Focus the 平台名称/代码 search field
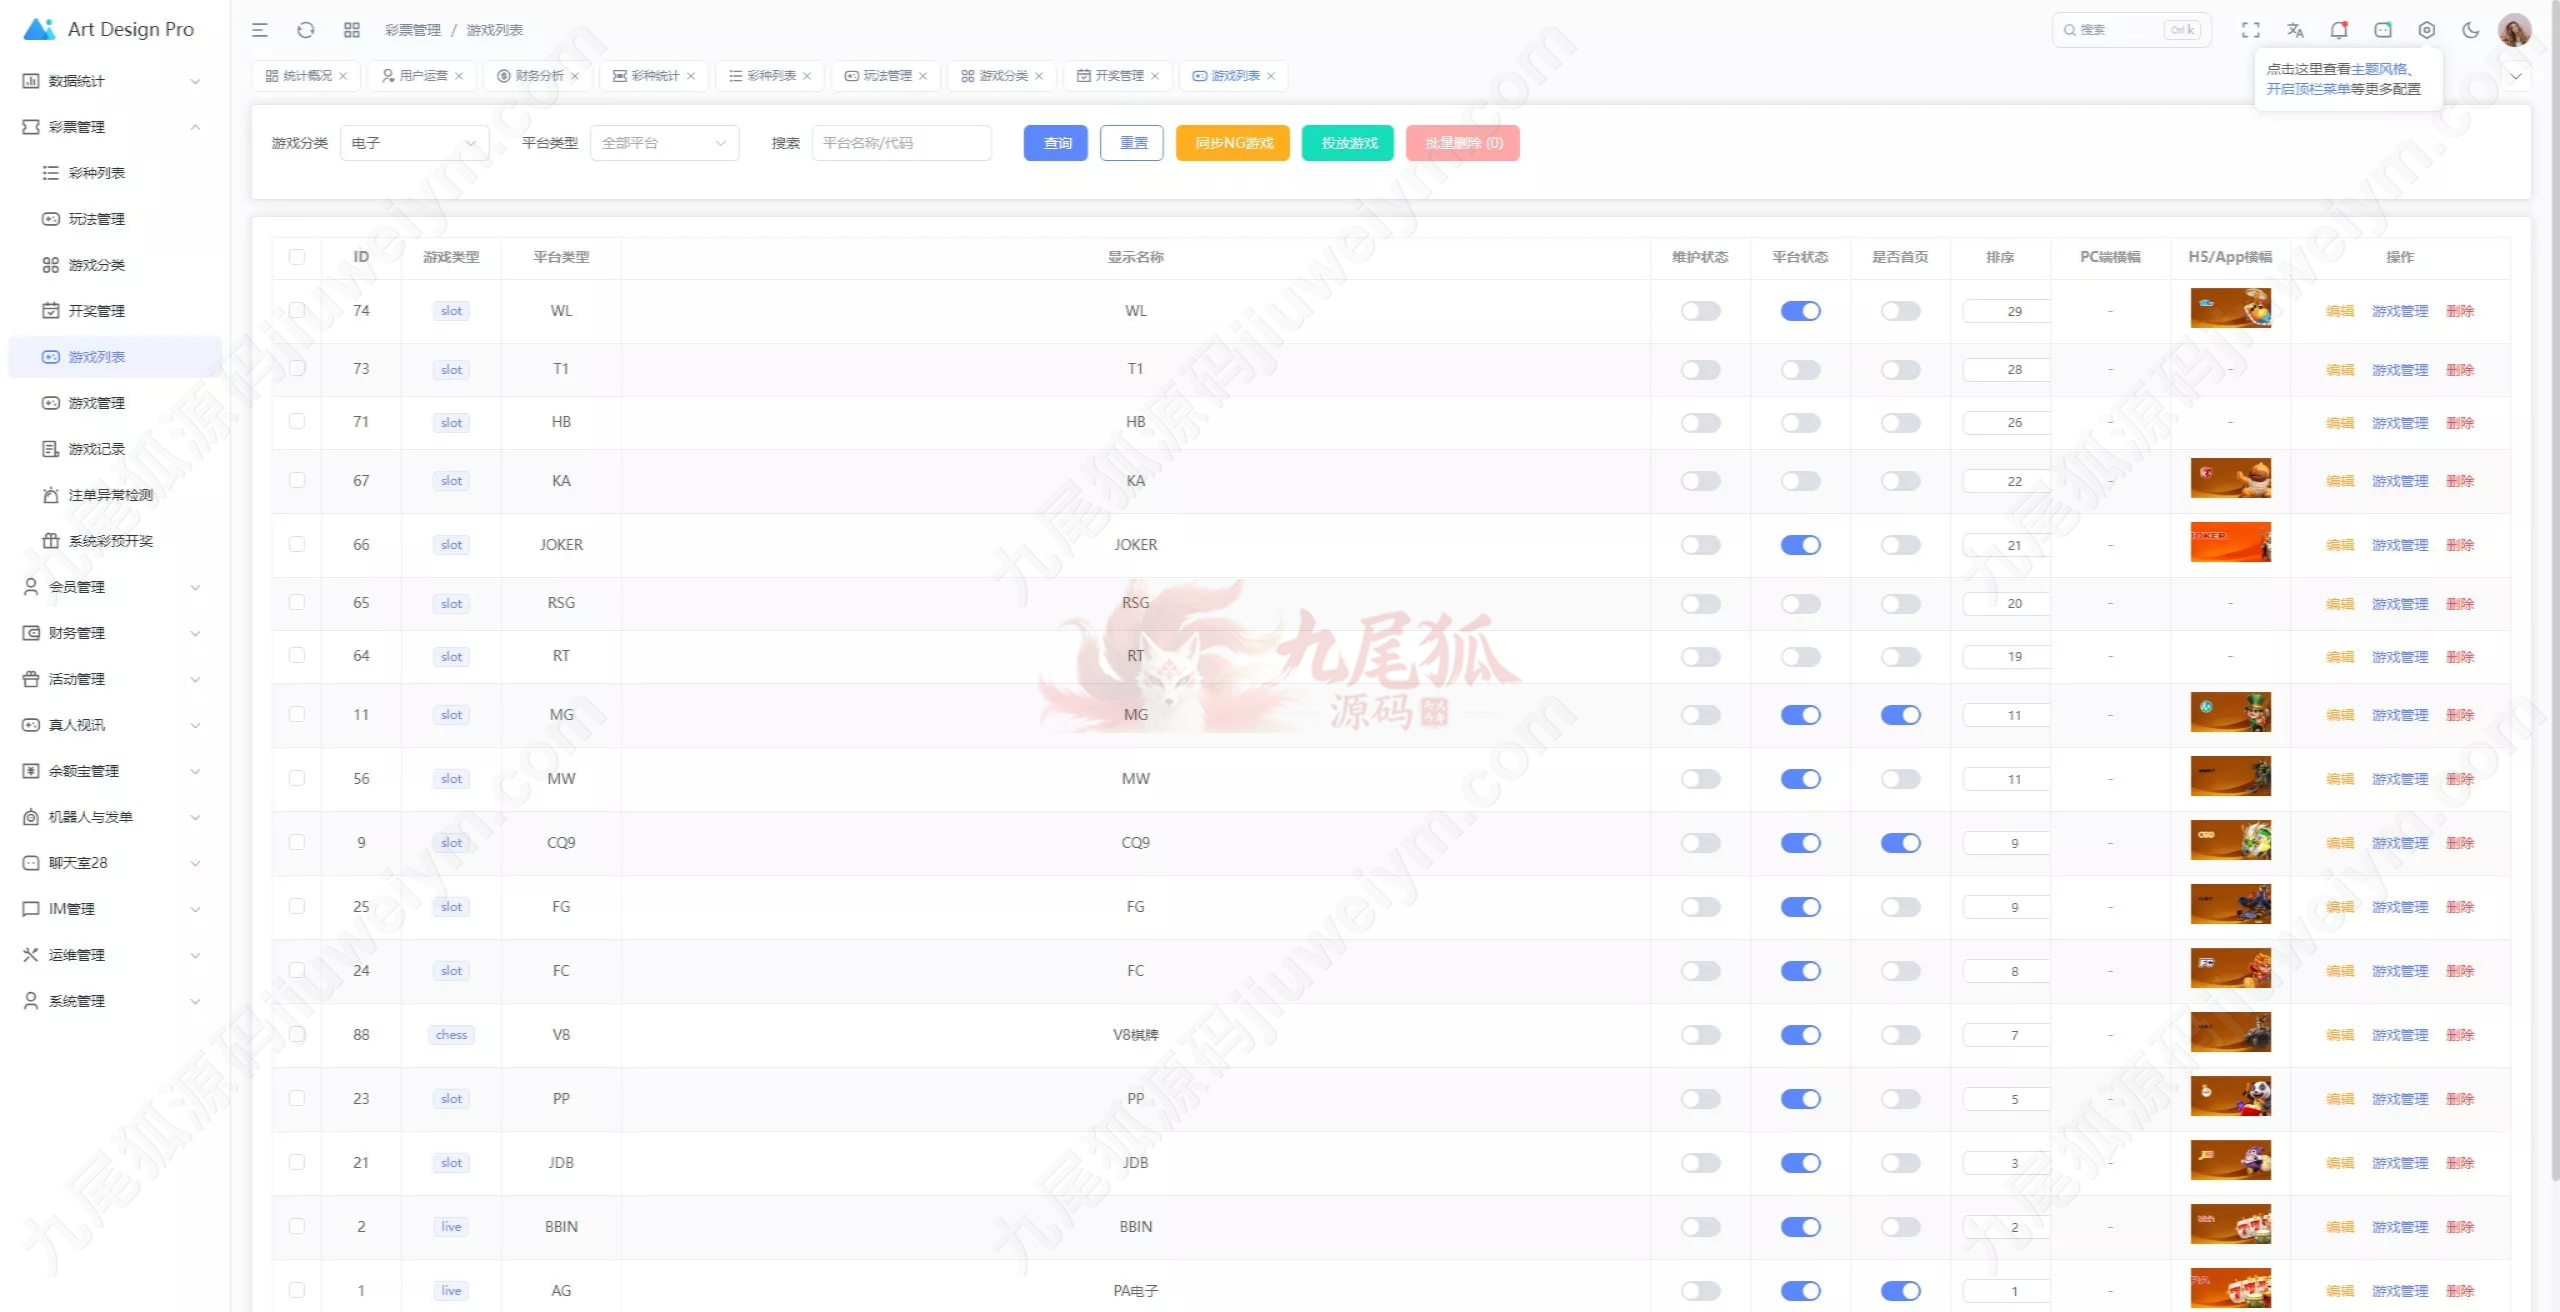The height and width of the screenshot is (1312, 2560). coord(901,143)
